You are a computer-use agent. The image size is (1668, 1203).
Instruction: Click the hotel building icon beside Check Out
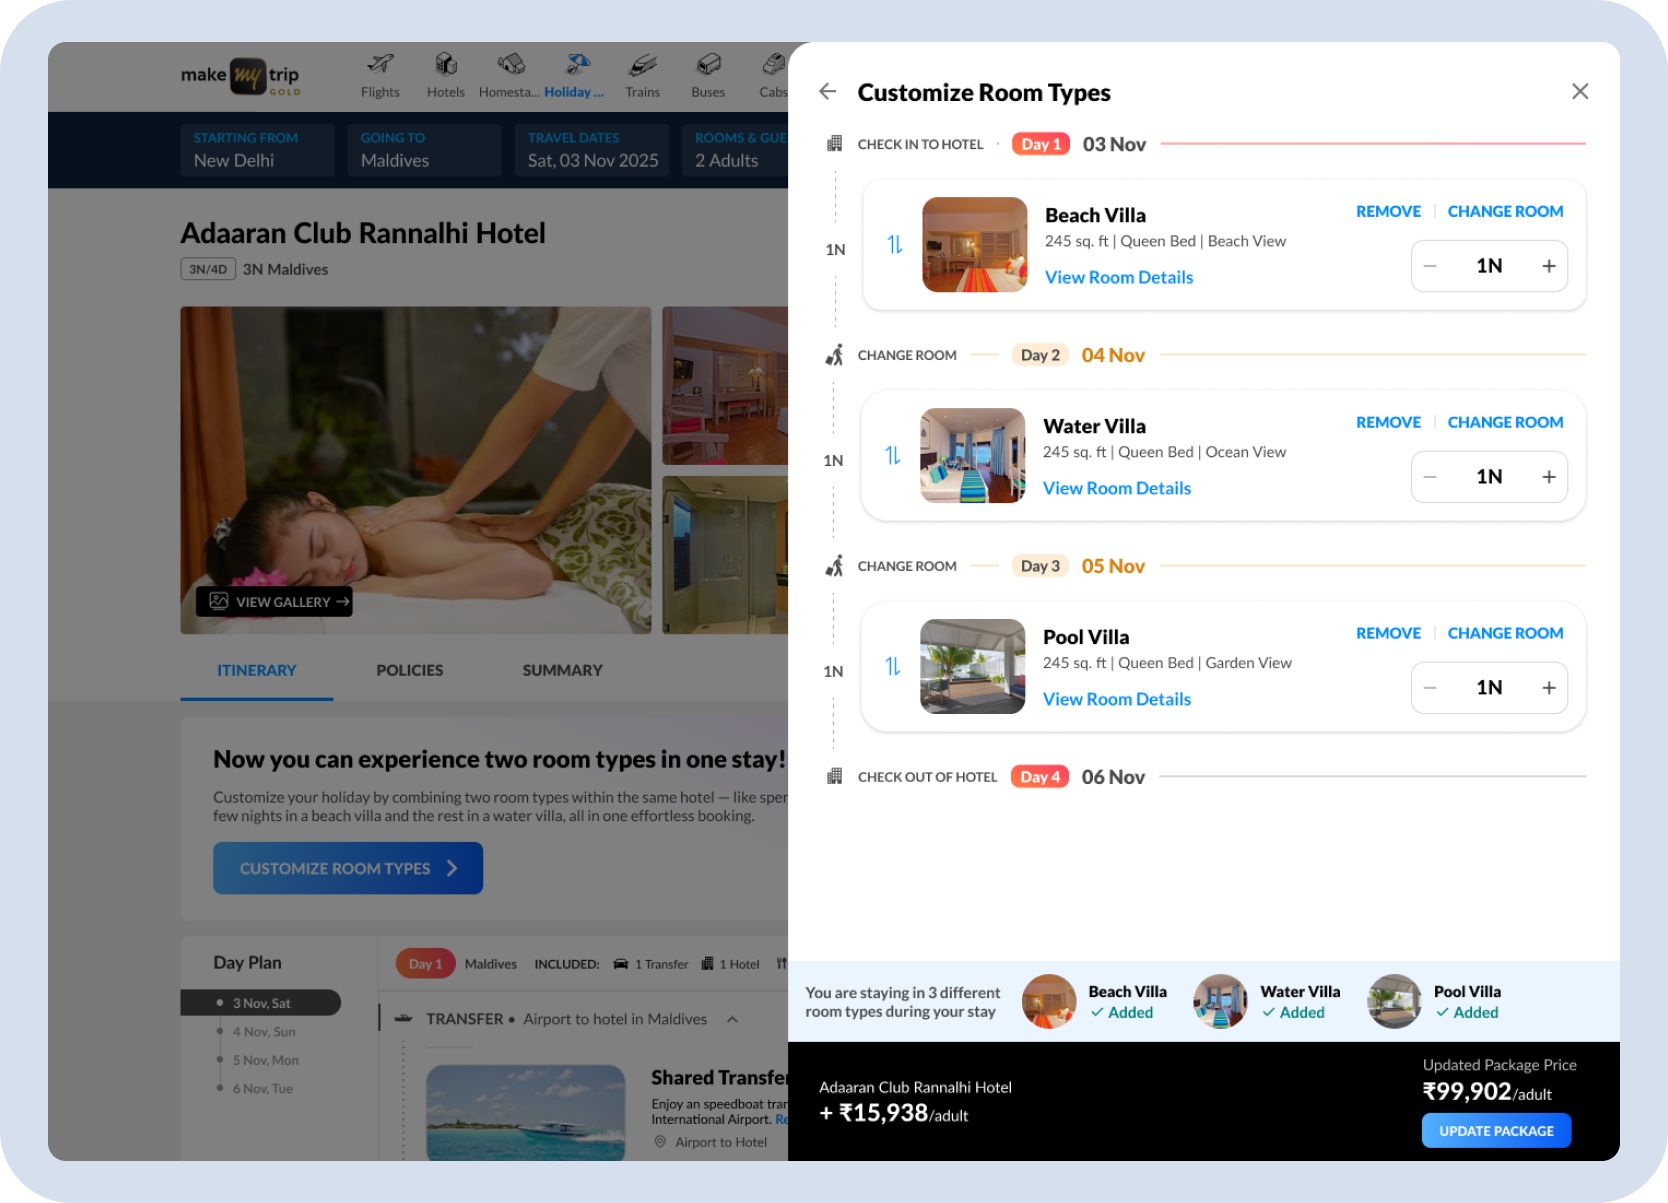point(834,777)
